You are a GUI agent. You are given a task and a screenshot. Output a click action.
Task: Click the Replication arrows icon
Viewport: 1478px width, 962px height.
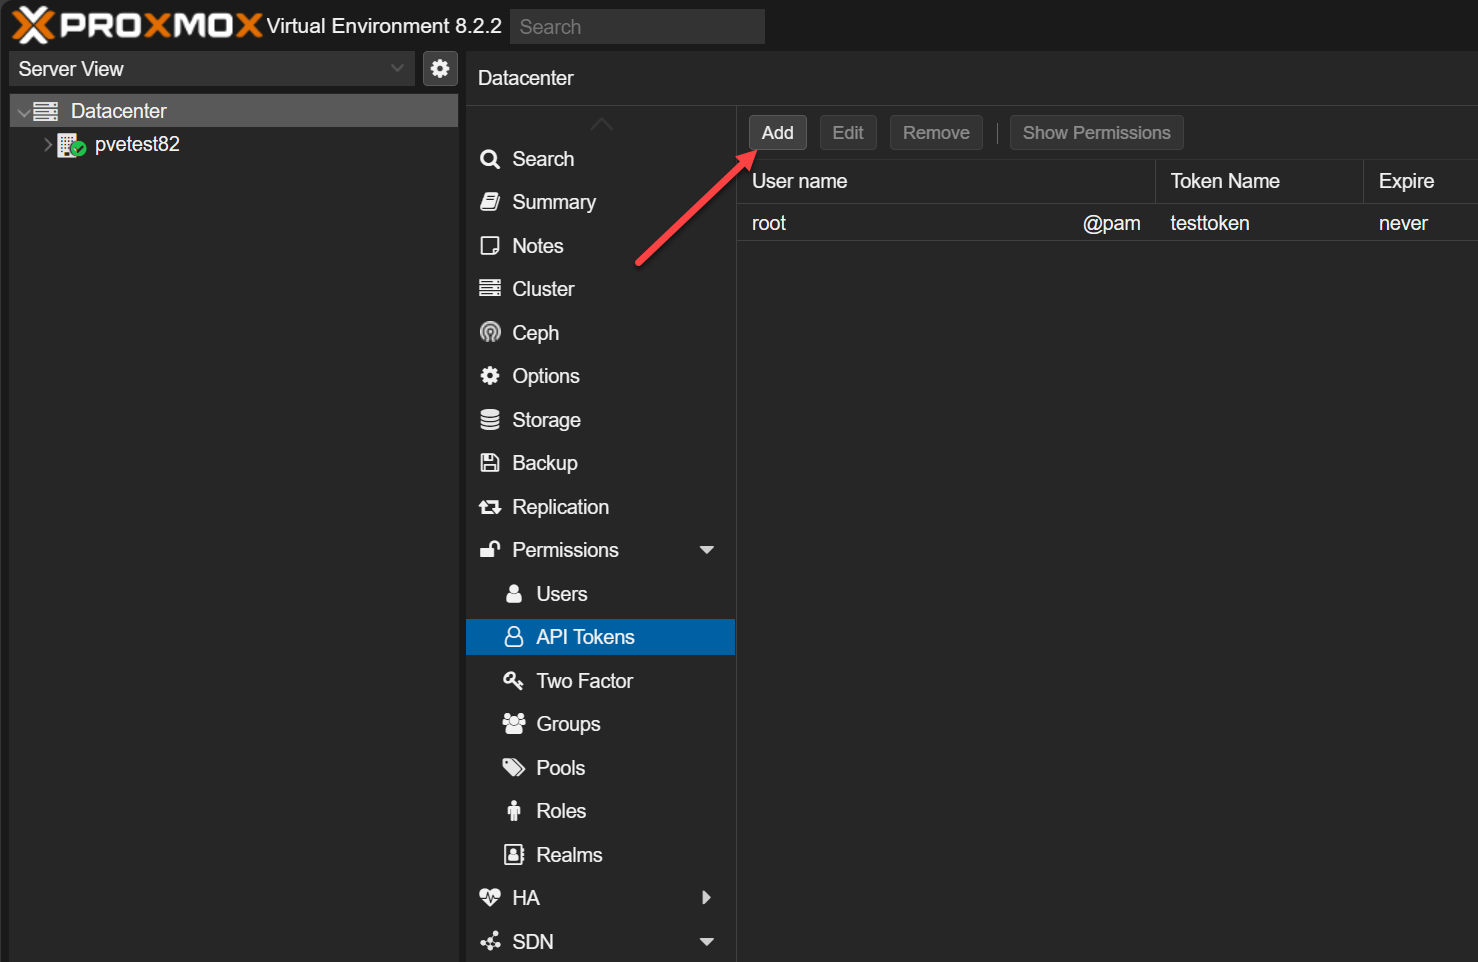click(490, 507)
